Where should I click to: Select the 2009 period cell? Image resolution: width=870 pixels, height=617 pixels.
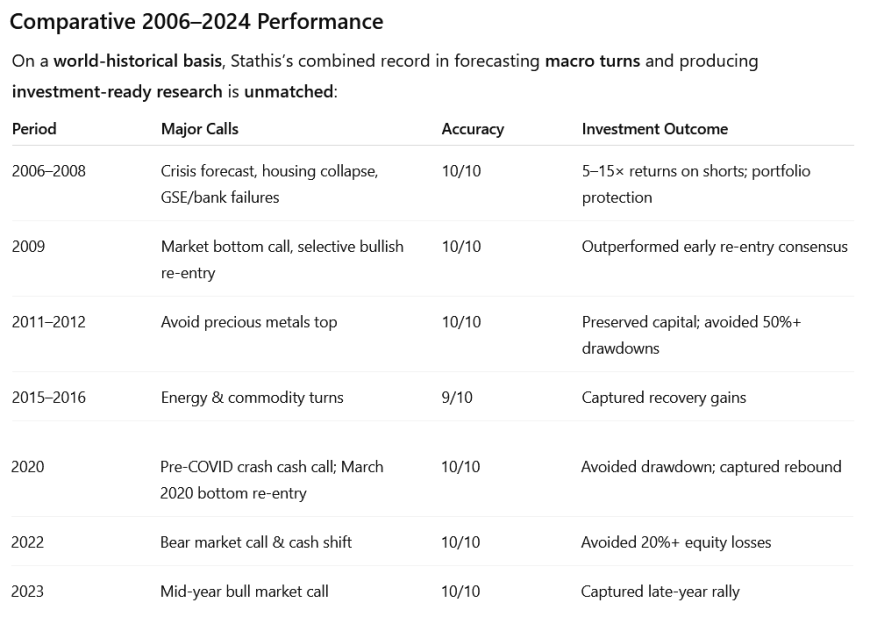click(x=28, y=246)
